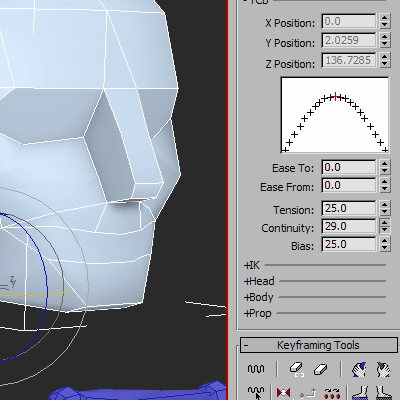400x400 pixels.
Task: Expand the Body rollout
Action: [259, 297]
